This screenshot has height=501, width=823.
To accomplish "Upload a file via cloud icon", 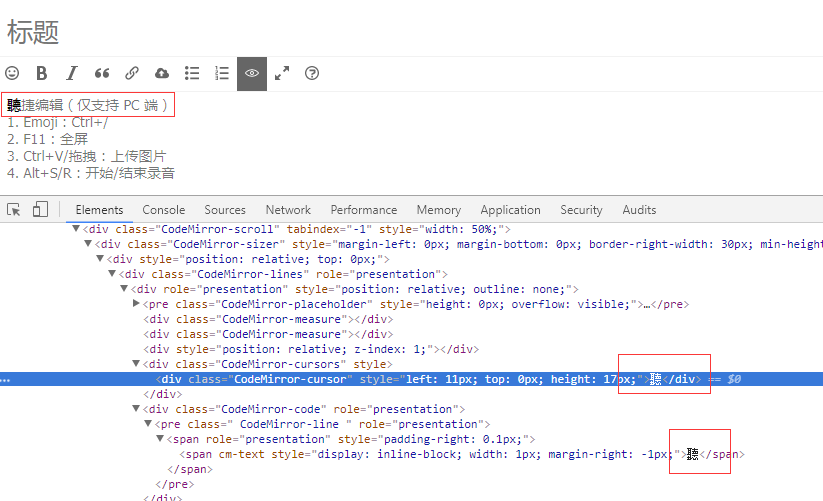I will coord(162,73).
